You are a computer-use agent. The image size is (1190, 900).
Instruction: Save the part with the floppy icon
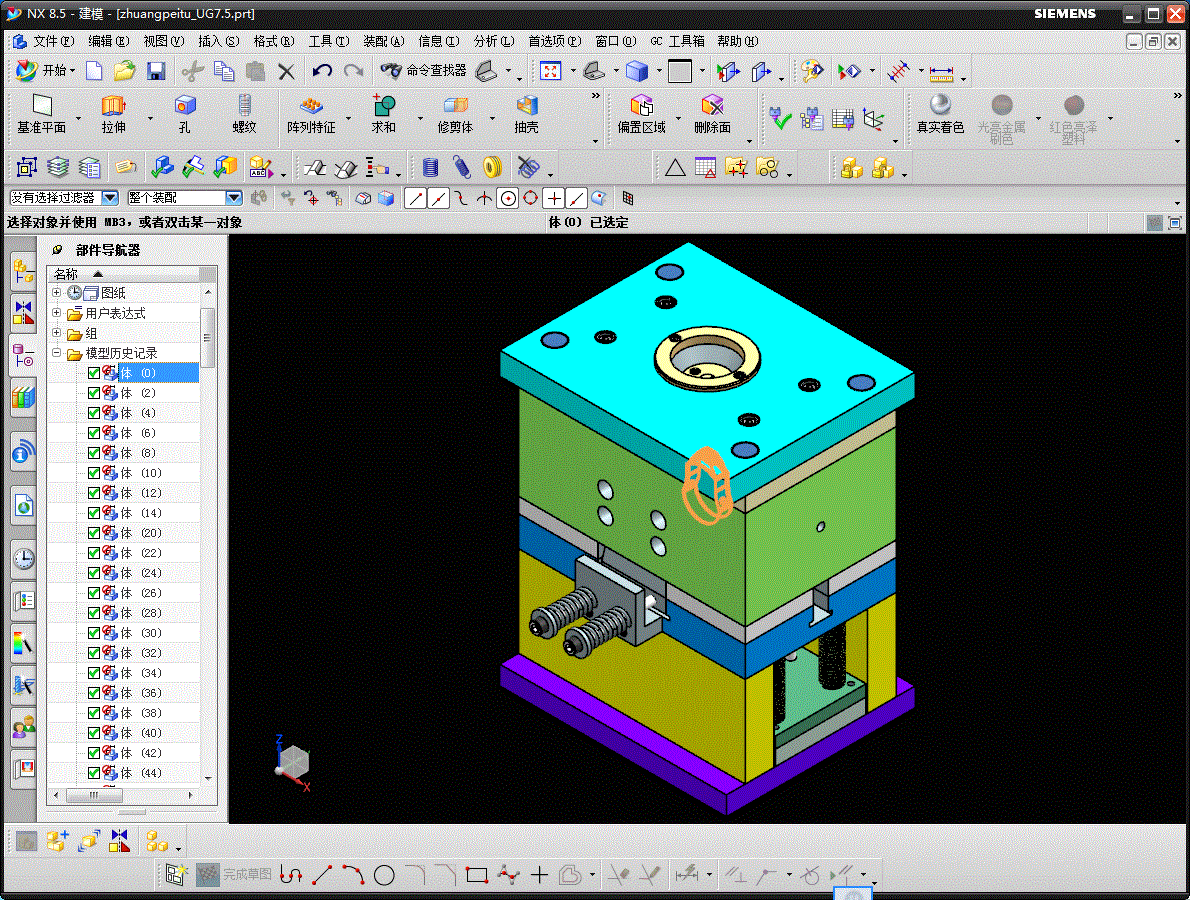coord(156,71)
